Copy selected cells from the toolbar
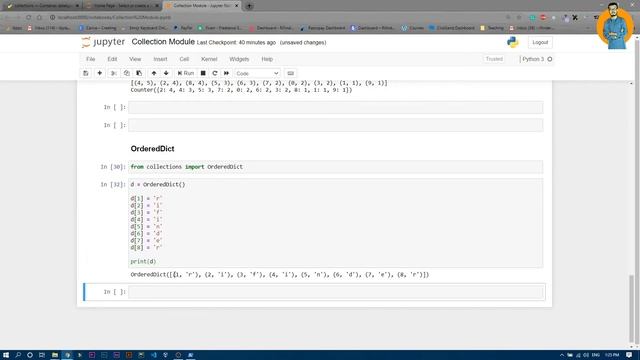640x360 pixels. point(127,73)
